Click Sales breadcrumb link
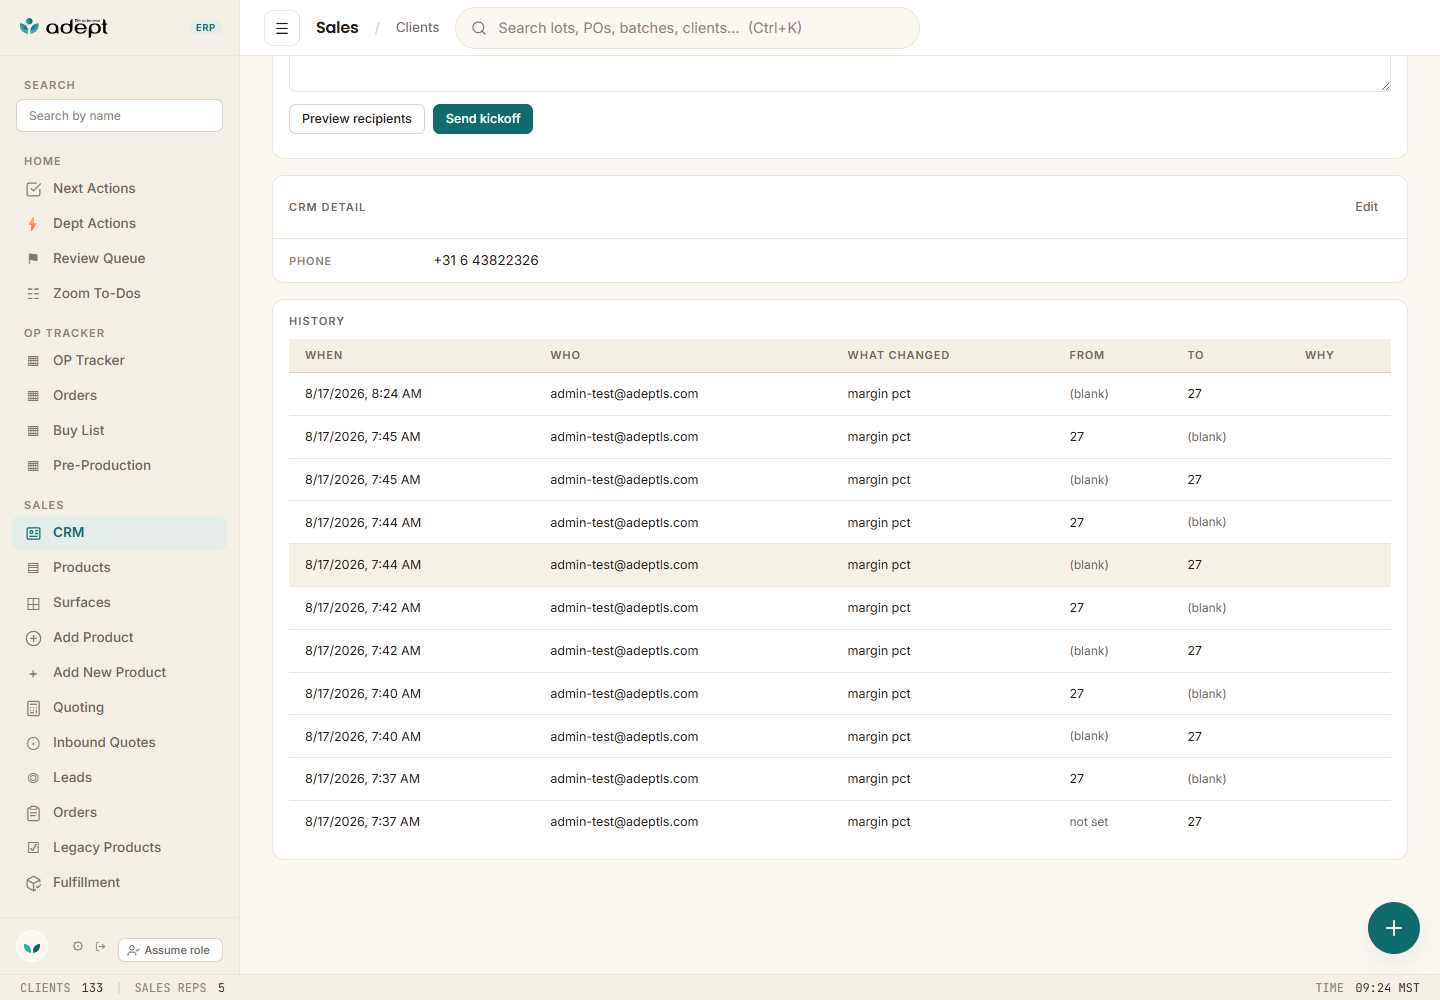The width and height of the screenshot is (1440, 1000). pos(337,28)
